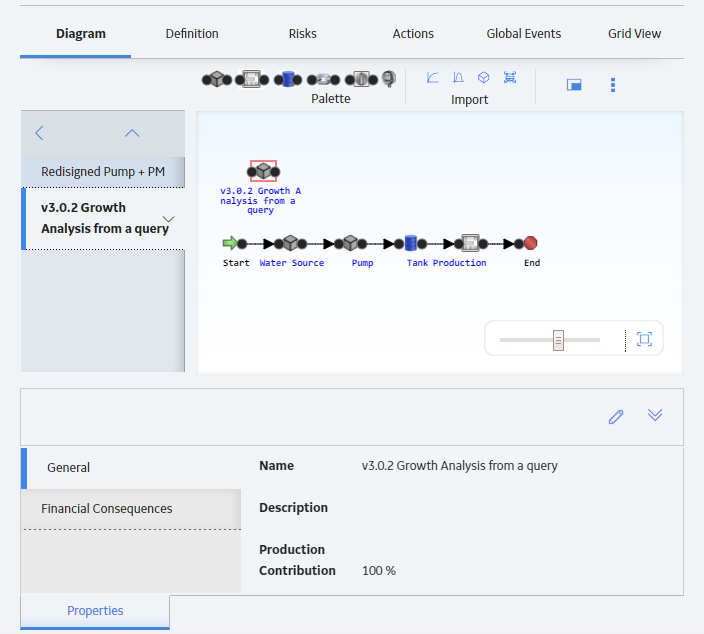Click the Pump label in diagram
704x634 pixels.
(x=362, y=263)
